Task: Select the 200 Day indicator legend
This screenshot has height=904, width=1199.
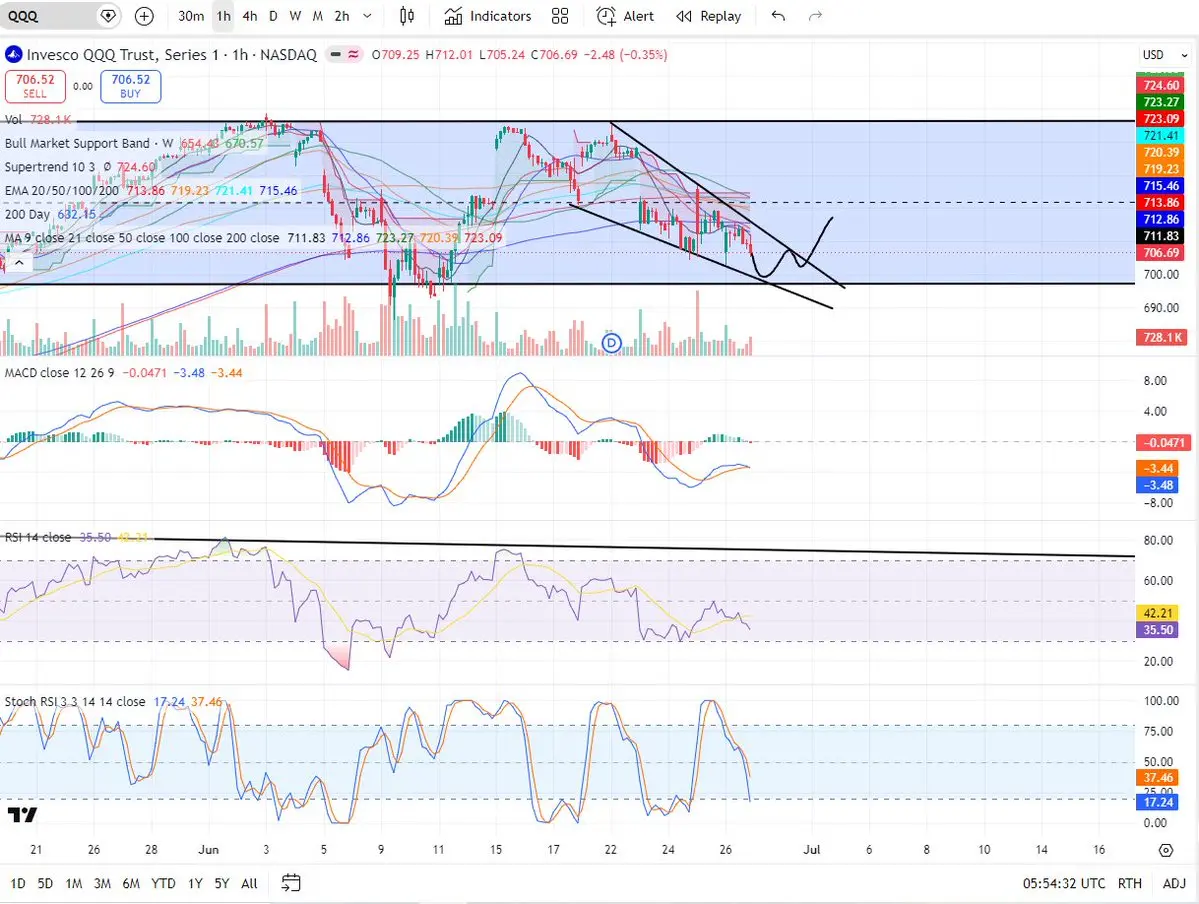Action: click(50, 214)
